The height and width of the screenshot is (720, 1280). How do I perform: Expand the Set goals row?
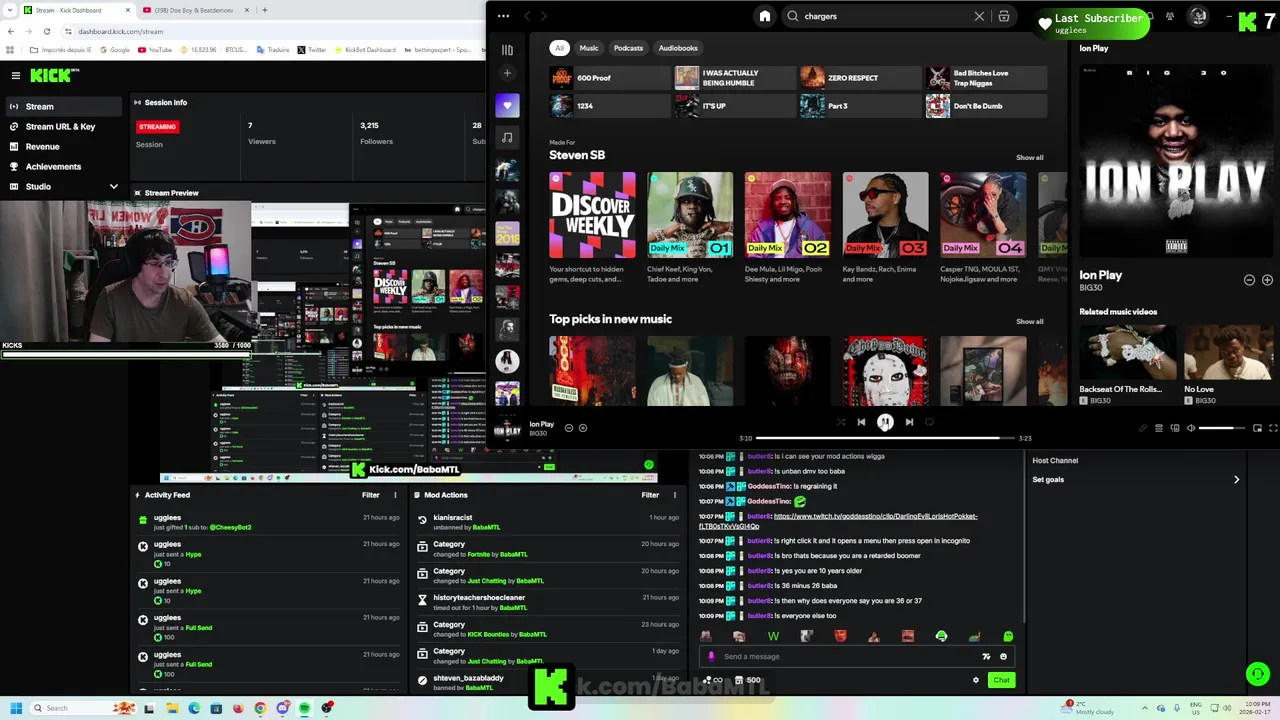[1136, 480]
